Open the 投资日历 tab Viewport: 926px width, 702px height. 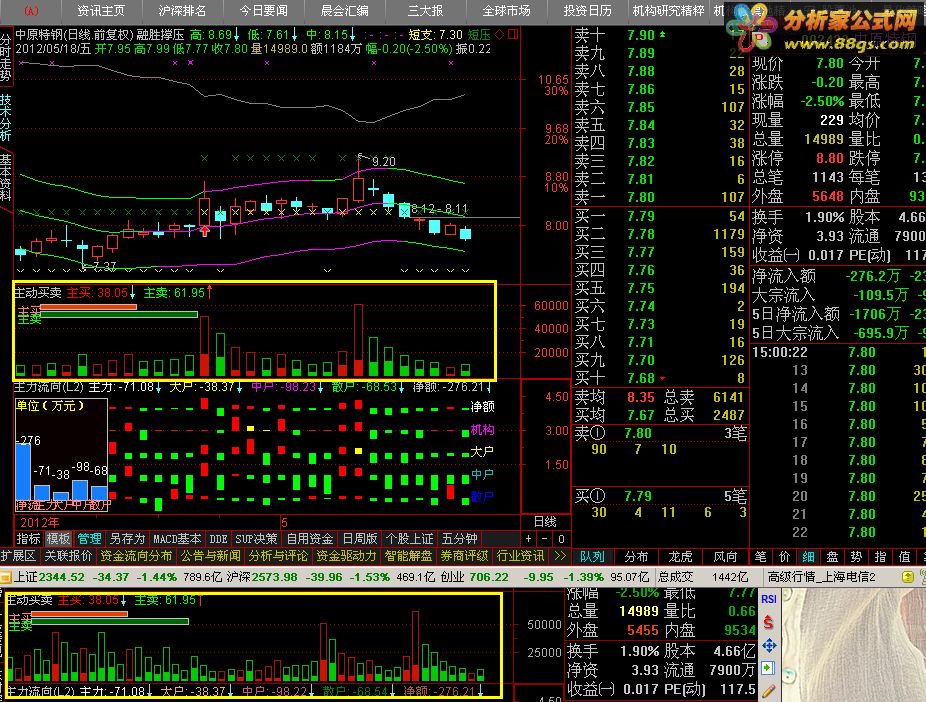(587, 11)
